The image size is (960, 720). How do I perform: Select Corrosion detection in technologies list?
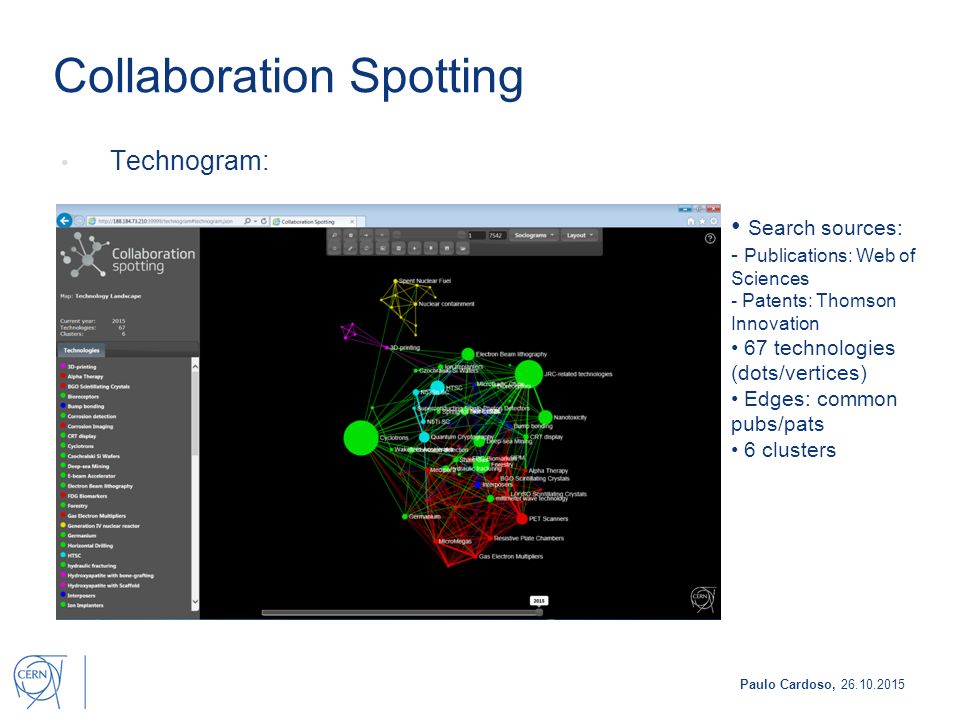click(x=88, y=416)
